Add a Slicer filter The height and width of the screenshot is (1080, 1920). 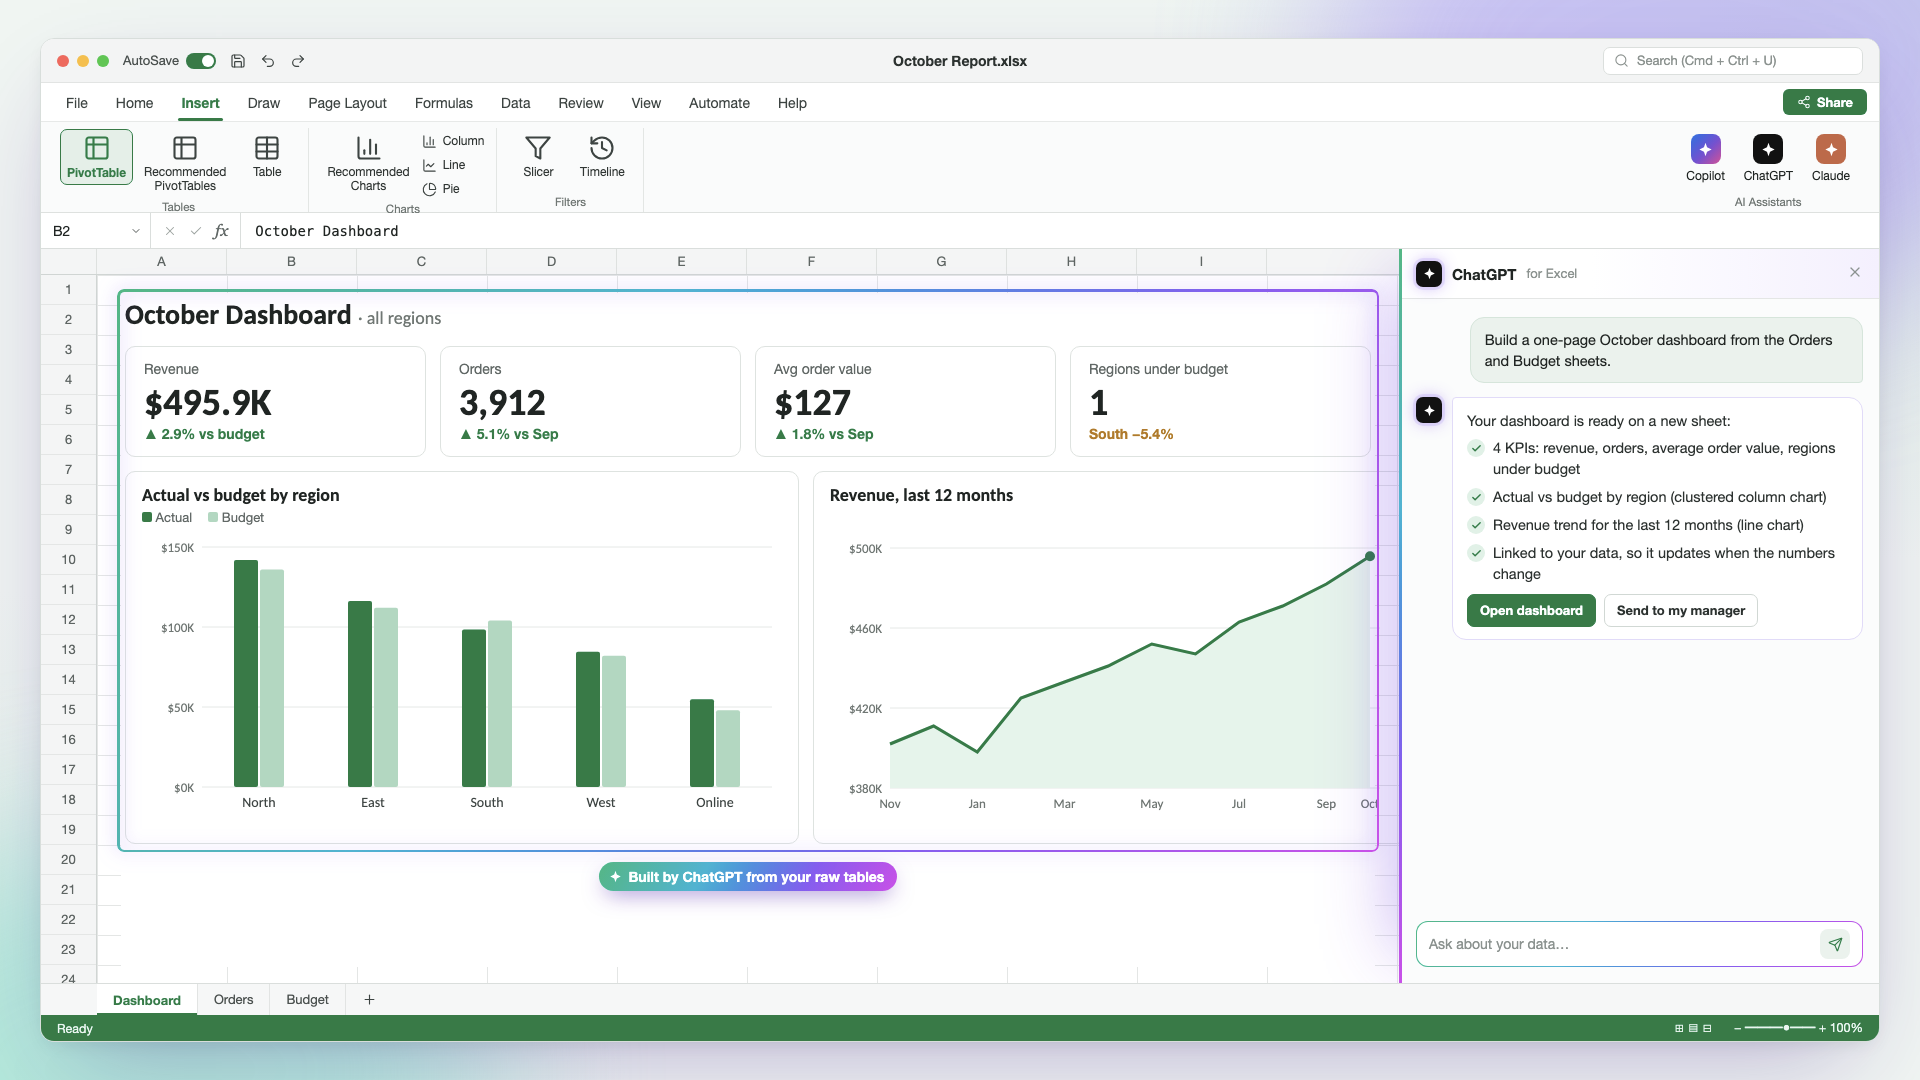pos(538,157)
